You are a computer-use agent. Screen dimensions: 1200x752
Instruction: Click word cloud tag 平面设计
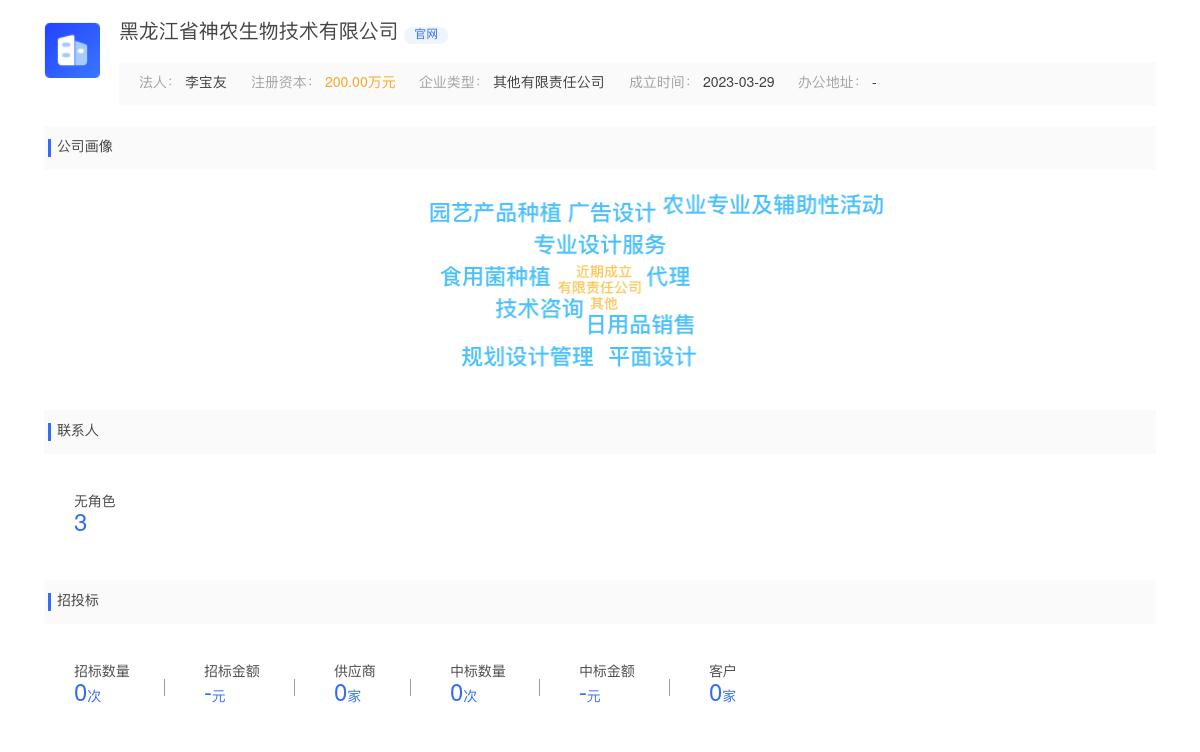coord(652,357)
